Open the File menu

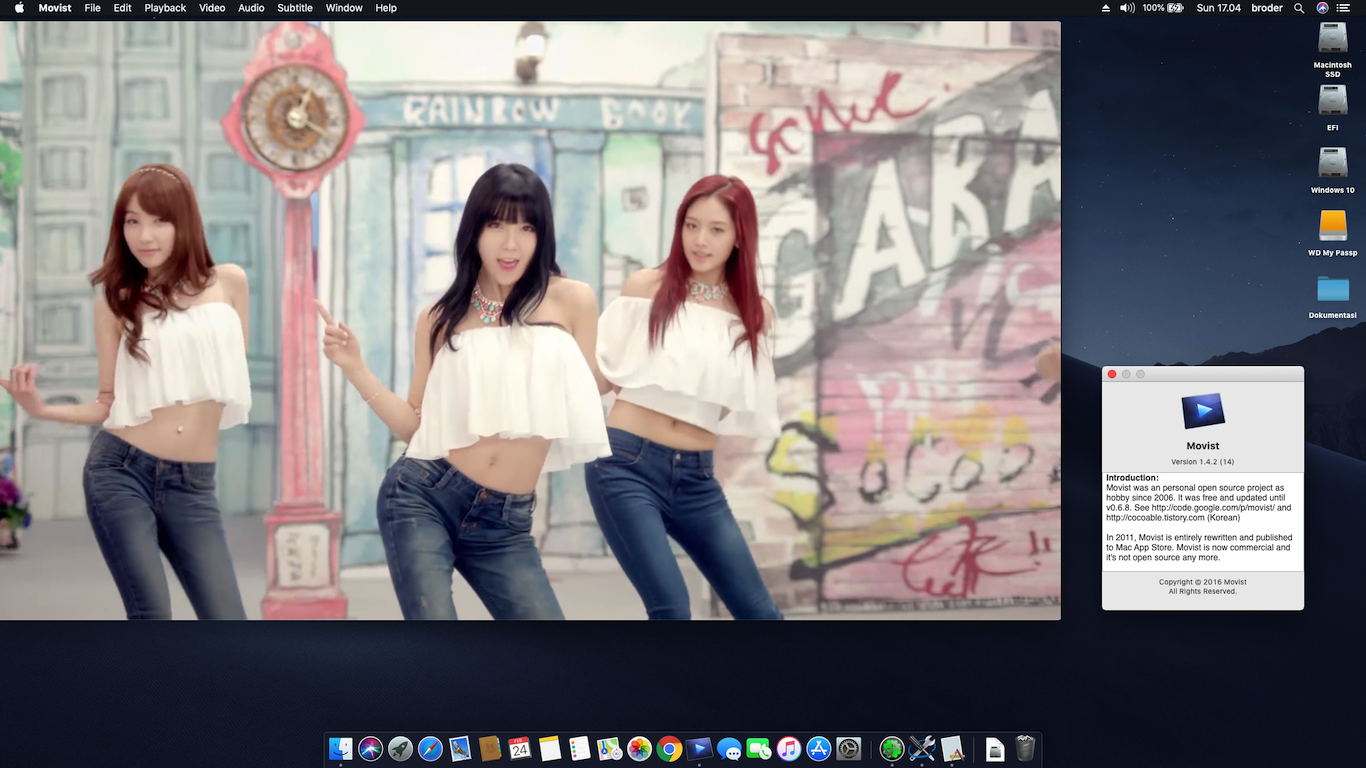93,8
